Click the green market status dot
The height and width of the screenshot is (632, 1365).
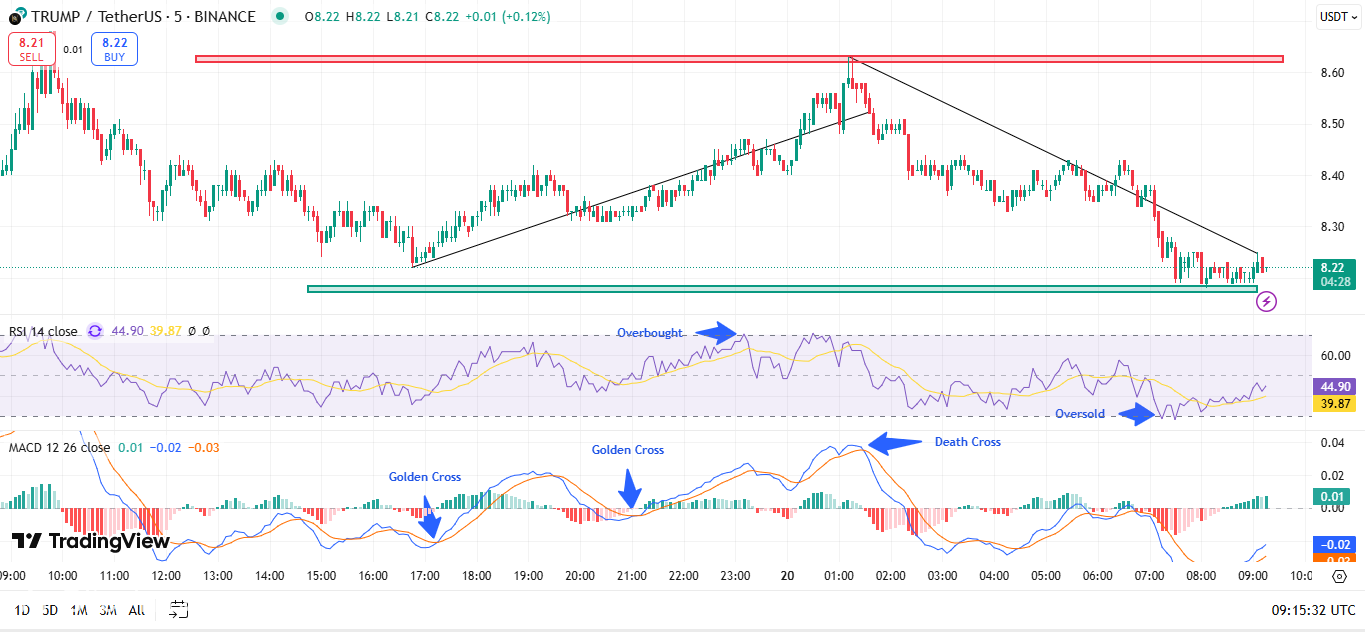279,16
